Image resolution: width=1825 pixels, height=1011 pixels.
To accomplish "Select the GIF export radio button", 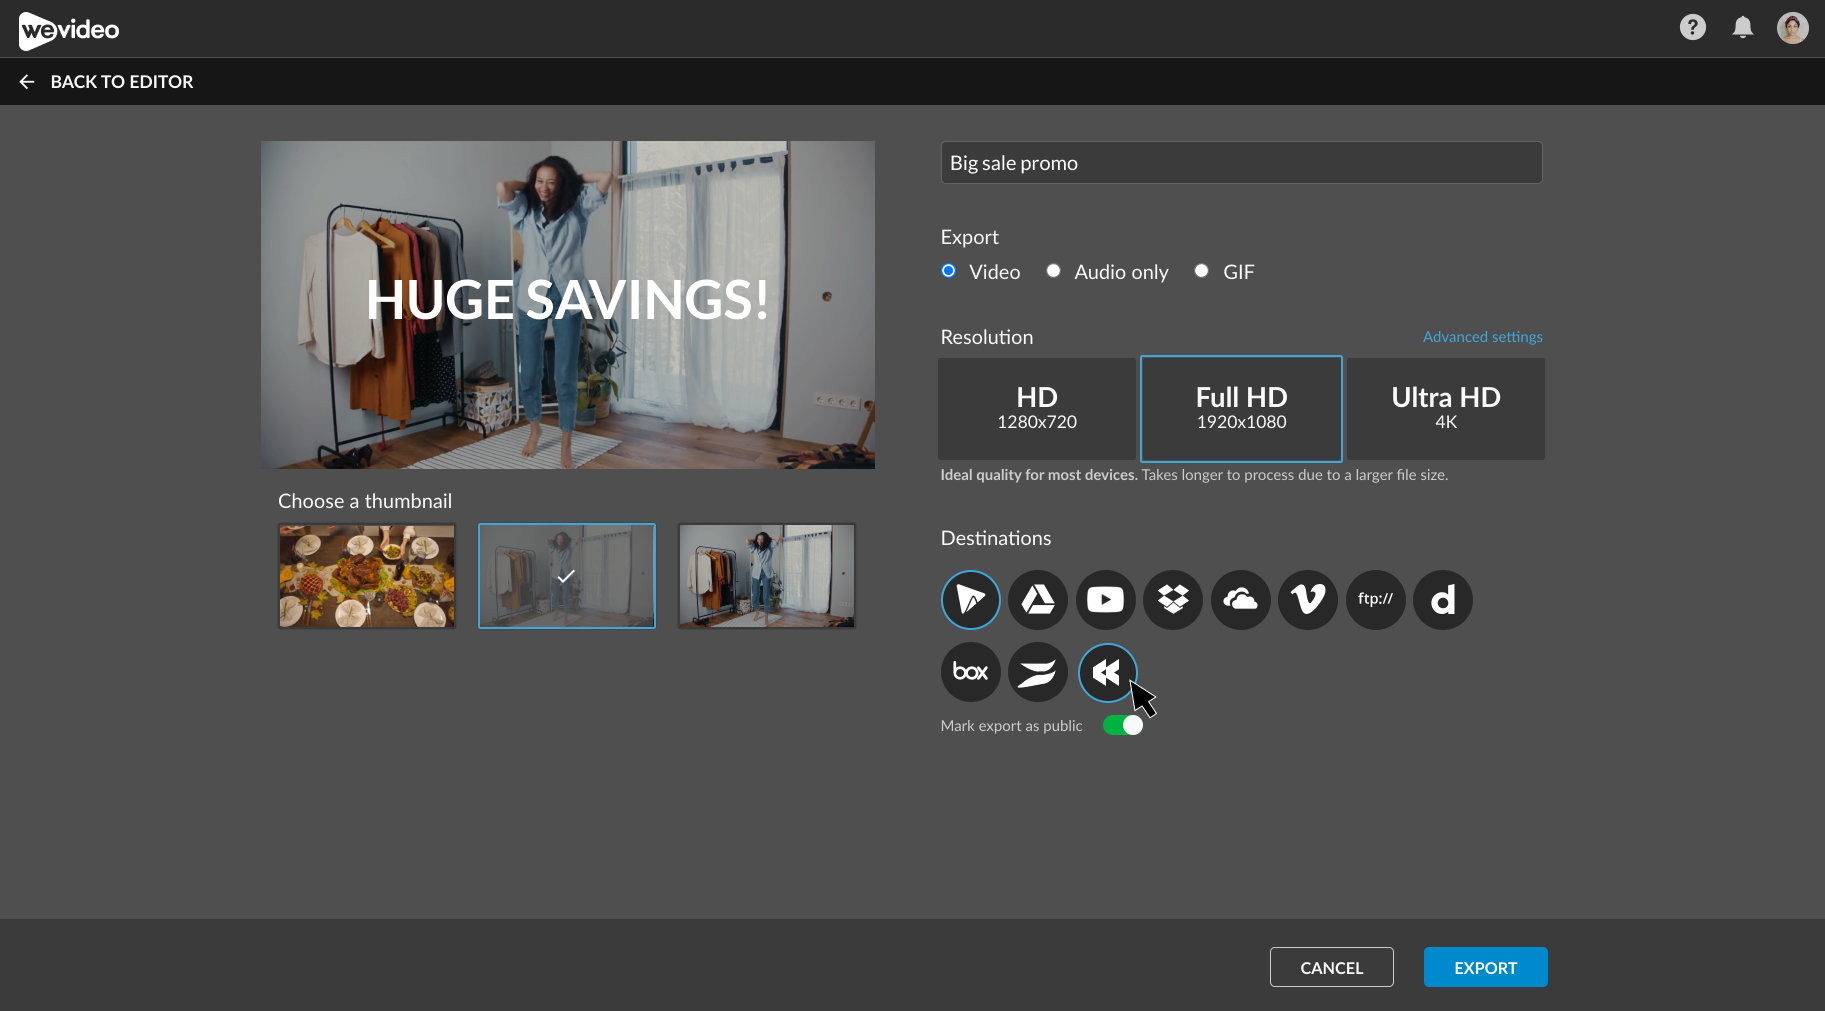I will tap(1201, 271).
